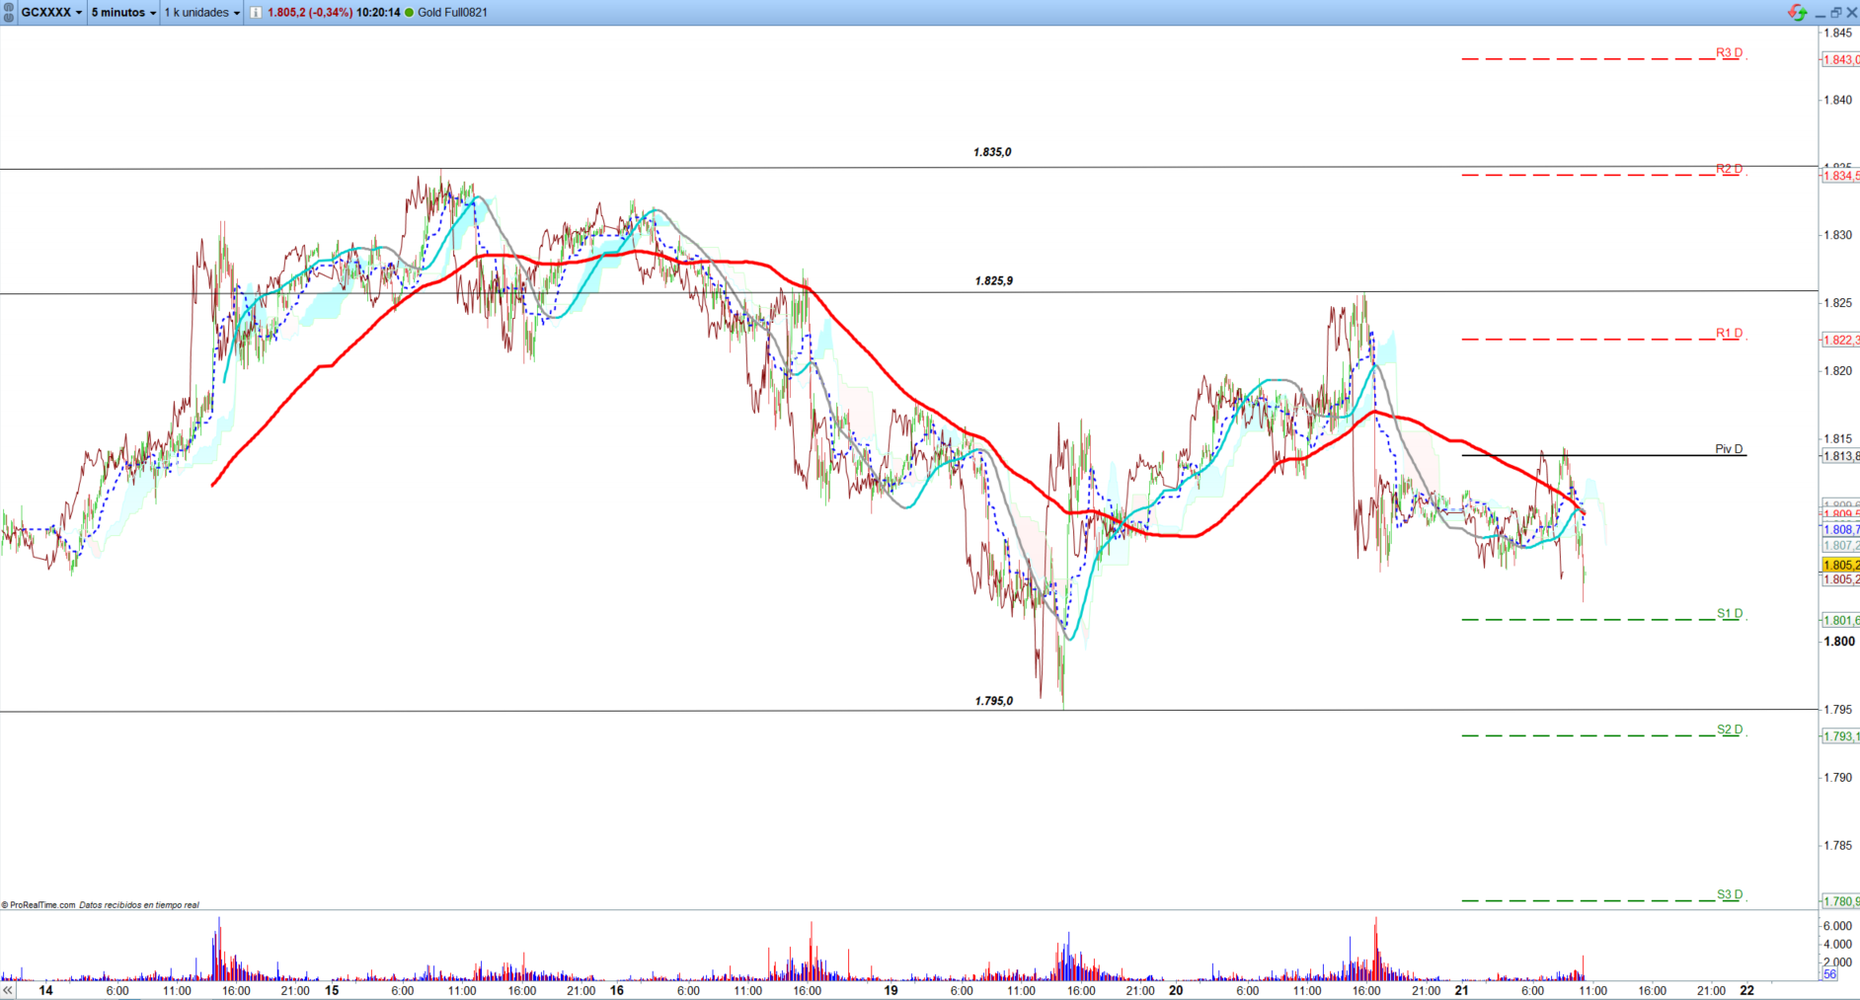The width and height of the screenshot is (1860, 1000).
Task: Click the S3 D support label
Action: click(x=1730, y=894)
